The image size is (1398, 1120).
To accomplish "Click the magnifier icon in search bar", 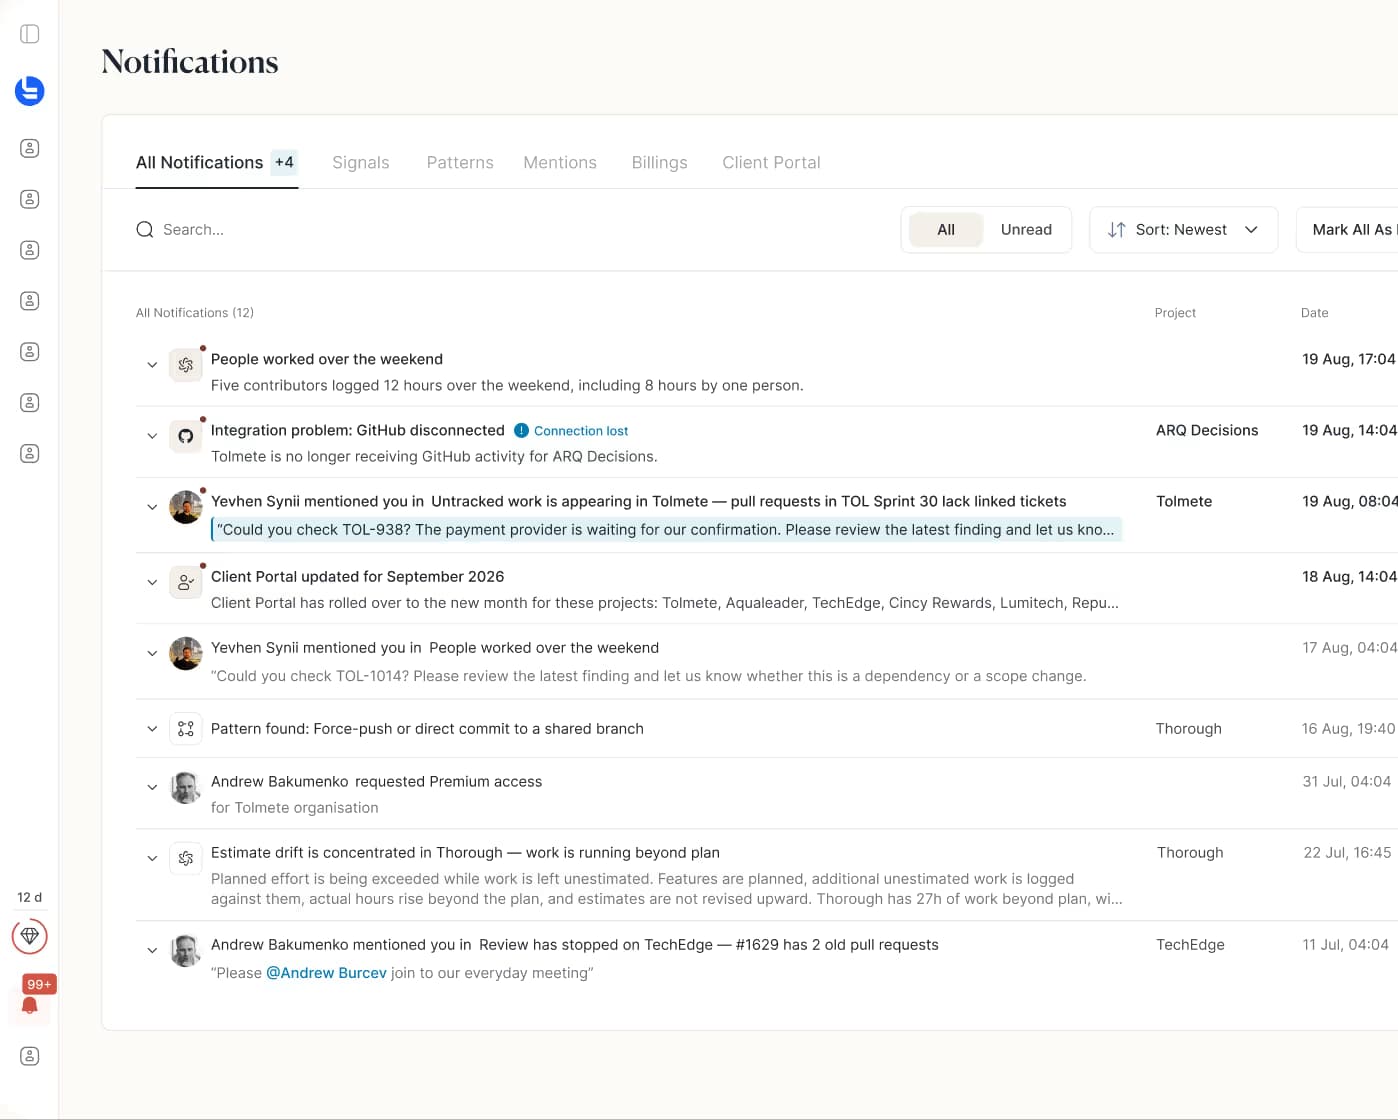I will coord(145,229).
